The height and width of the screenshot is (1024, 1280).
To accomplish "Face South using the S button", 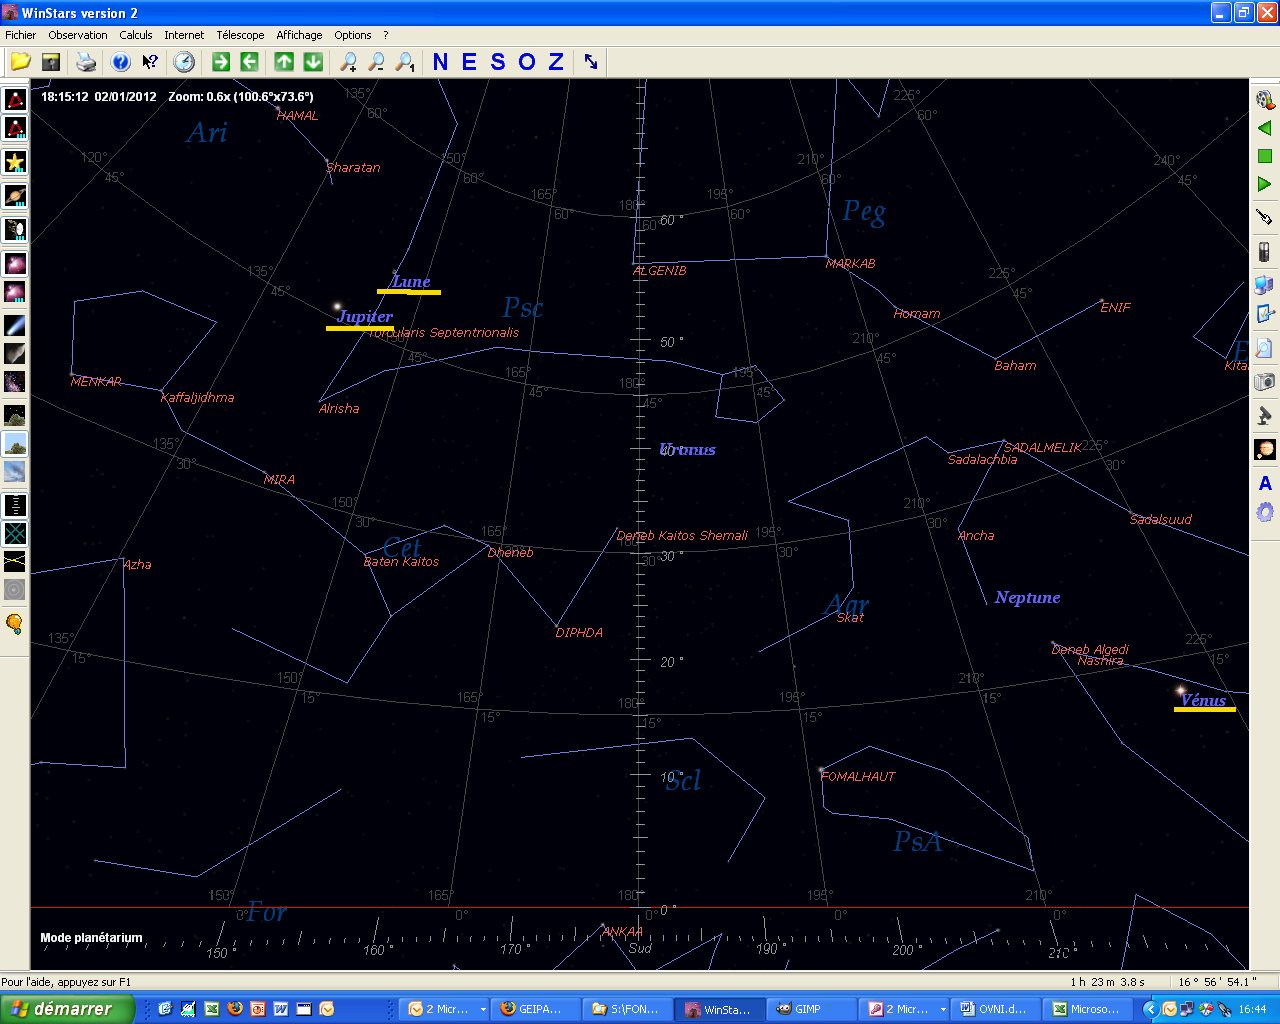I will pyautogui.click(x=498, y=62).
